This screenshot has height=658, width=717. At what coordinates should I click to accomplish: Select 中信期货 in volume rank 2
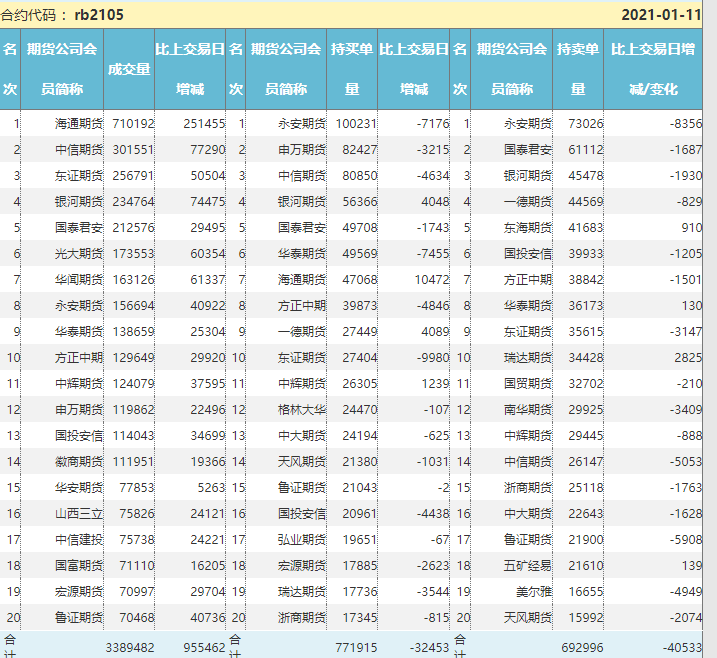[79, 150]
